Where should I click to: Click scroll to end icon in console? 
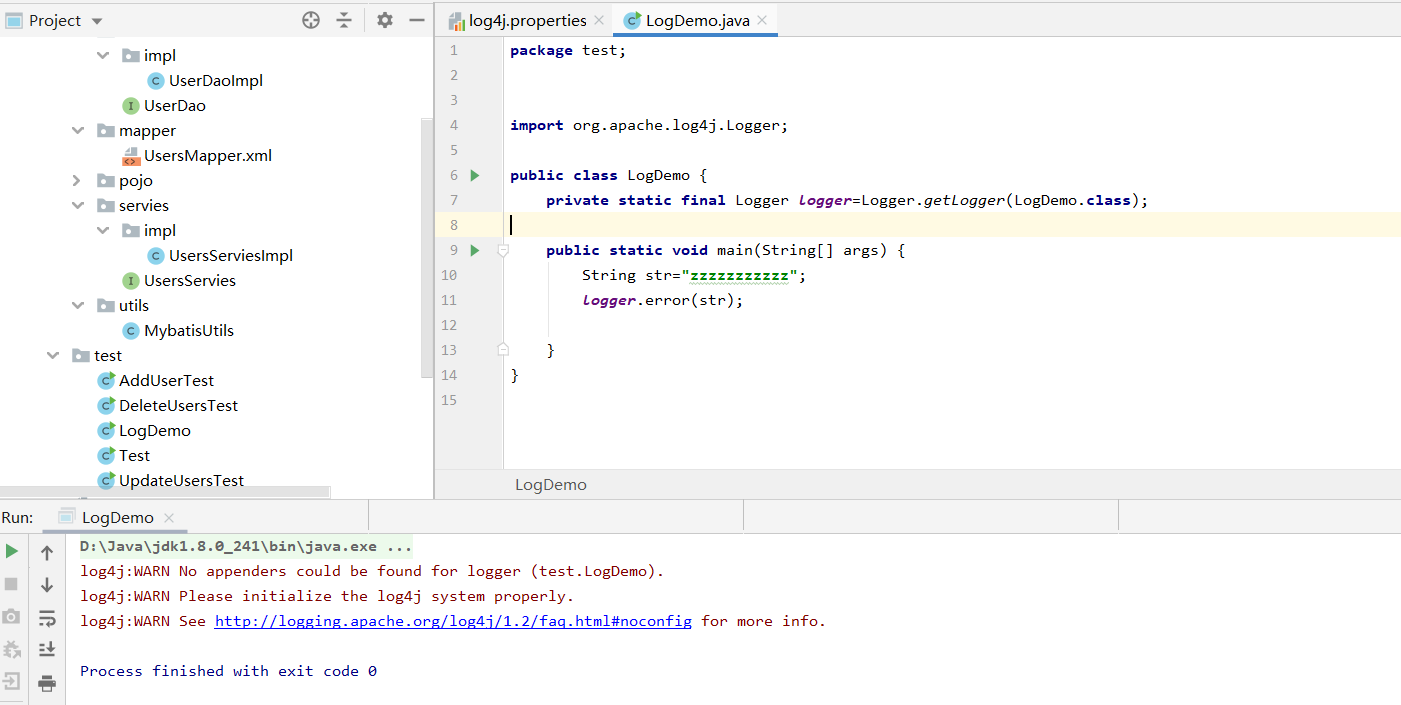point(47,650)
